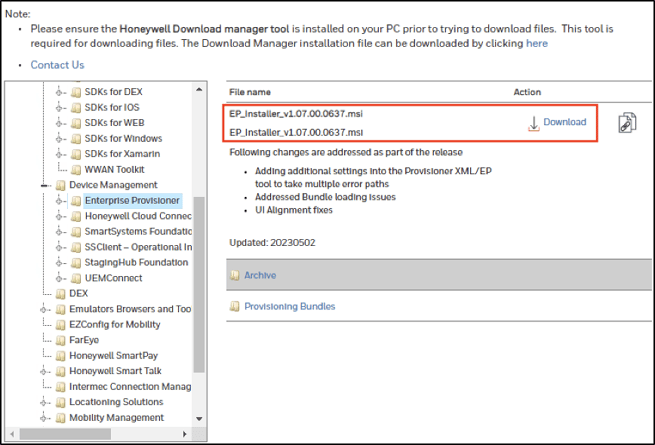Select SDKs for WEB in tree

tap(114, 123)
